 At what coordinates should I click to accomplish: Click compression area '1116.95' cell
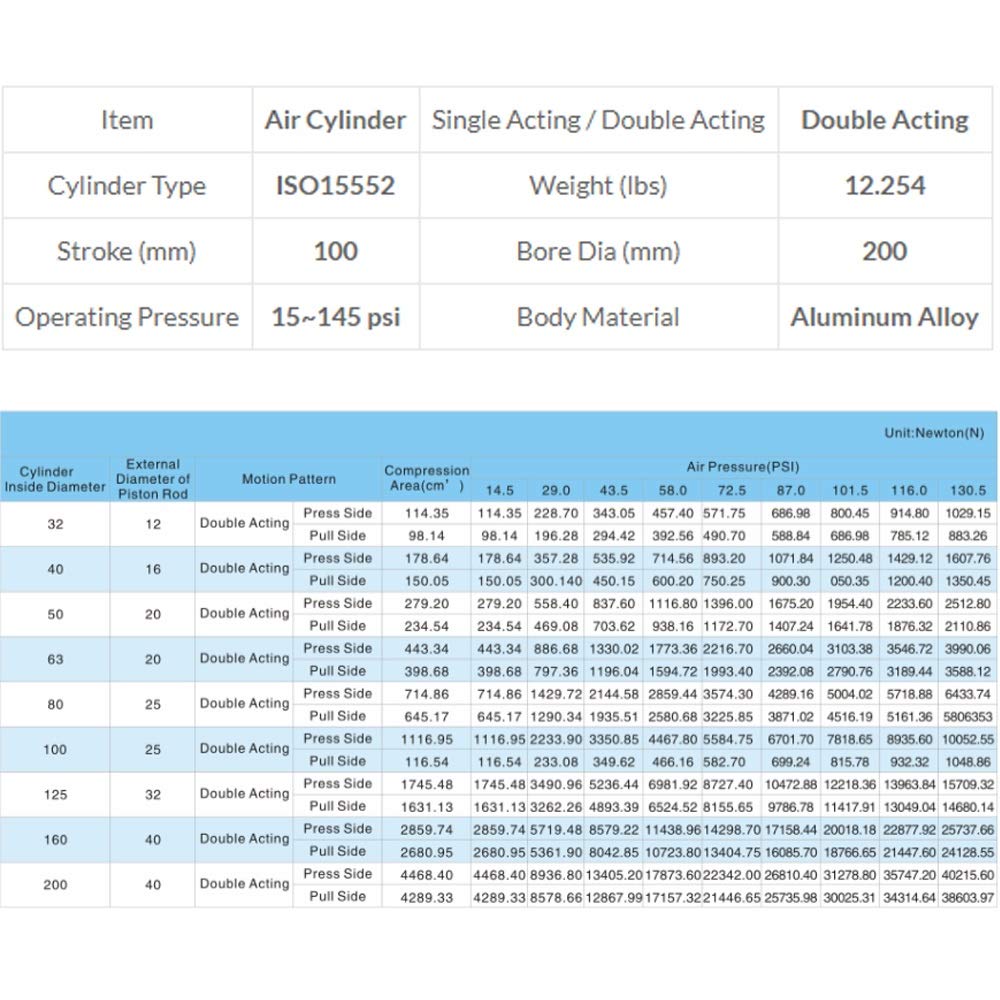click(427, 739)
